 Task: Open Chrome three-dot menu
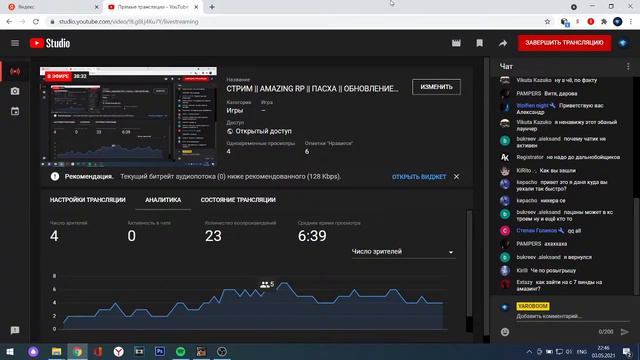(x=631, y=22)
